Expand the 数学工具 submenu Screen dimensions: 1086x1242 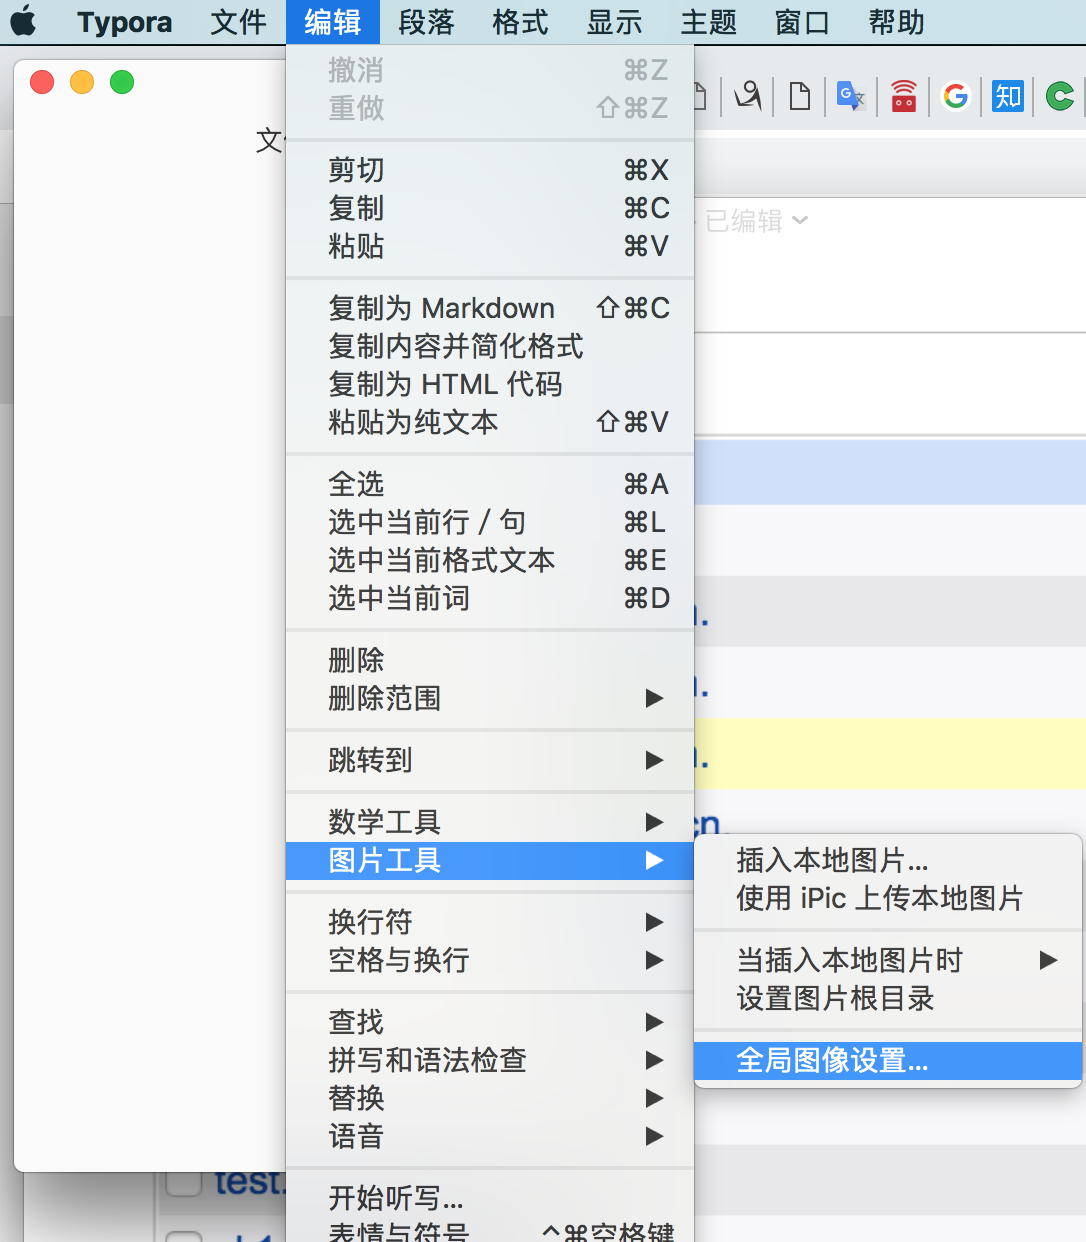(490, 822)
